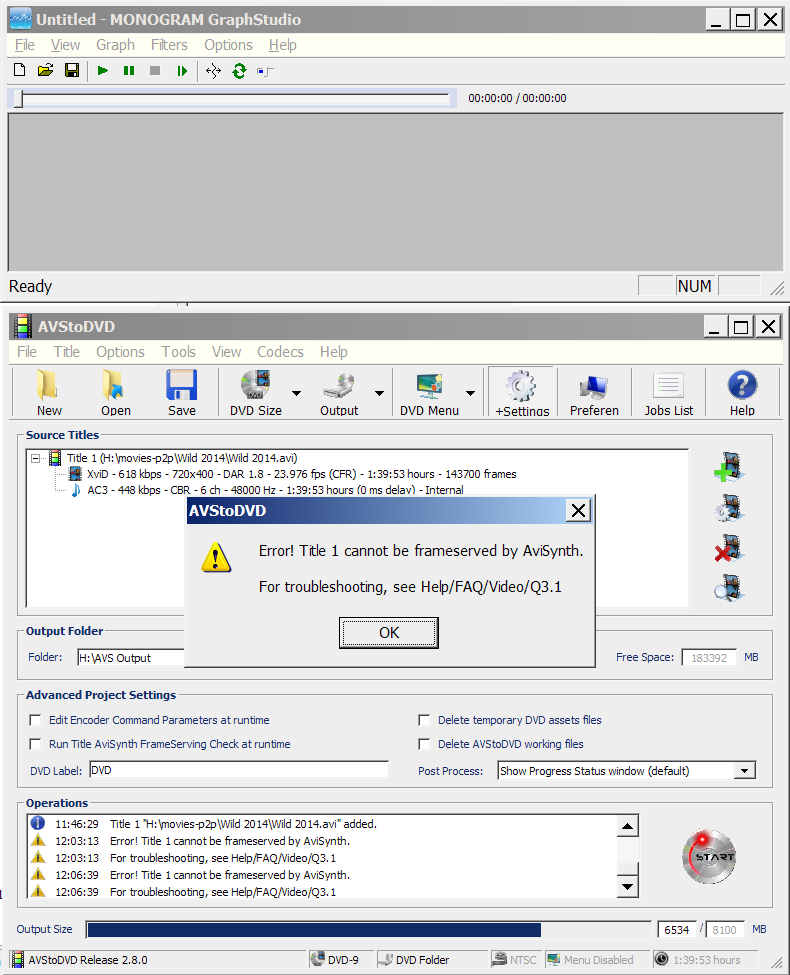Enable Delete temporary DVD assets files
Viewport: 790px width, 975px height.
(x=424, y=720)
